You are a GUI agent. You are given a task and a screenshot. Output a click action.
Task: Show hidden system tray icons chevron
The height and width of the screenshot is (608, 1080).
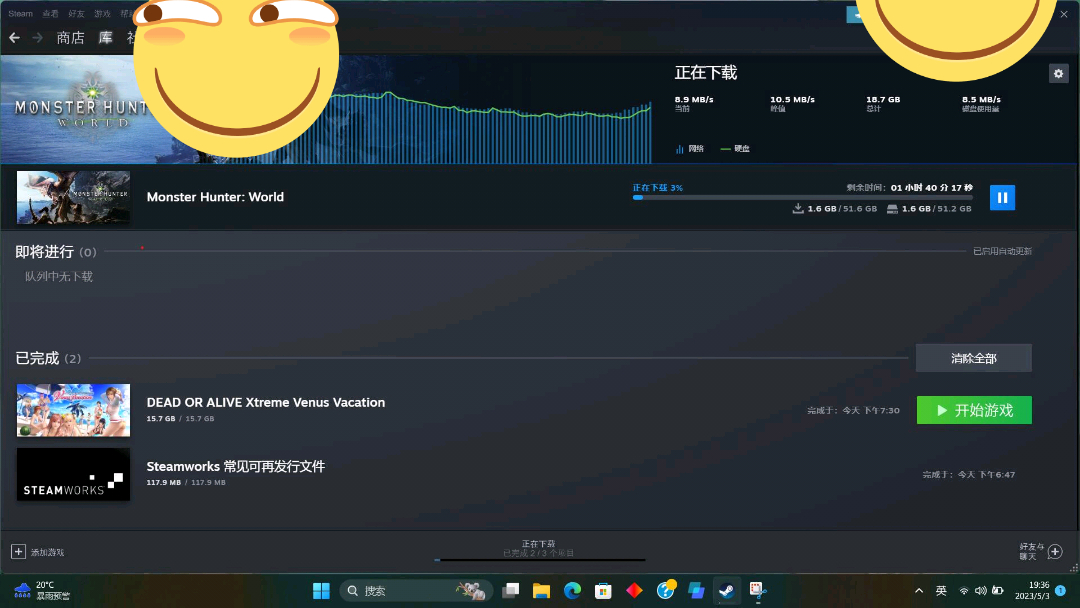click(x=919, y=591)
